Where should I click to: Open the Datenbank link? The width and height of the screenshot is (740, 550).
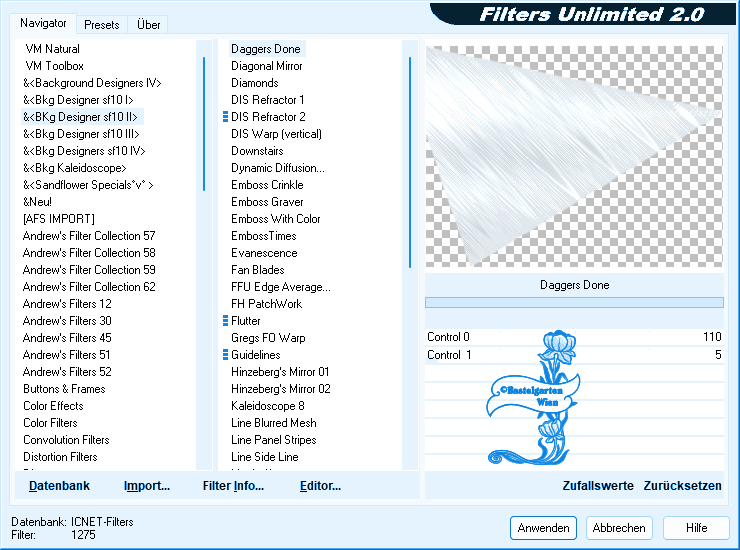click(x=59, y=485)
